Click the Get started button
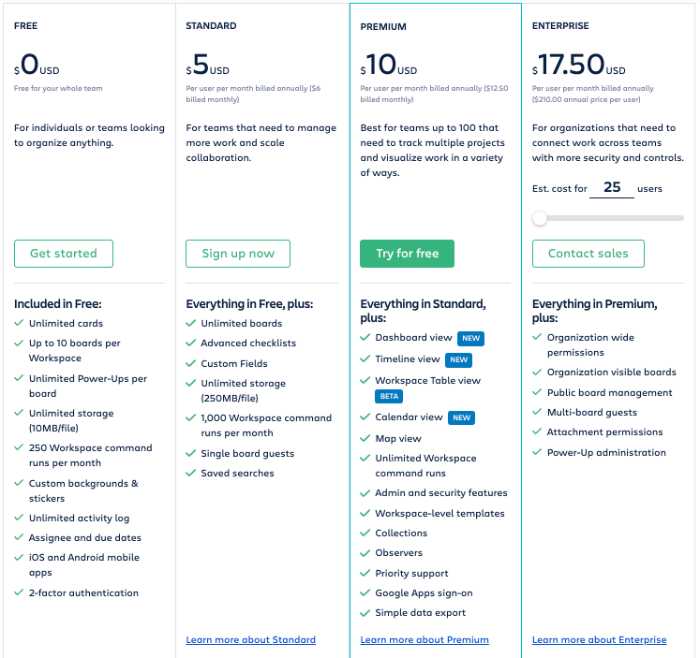 (63, 254)
